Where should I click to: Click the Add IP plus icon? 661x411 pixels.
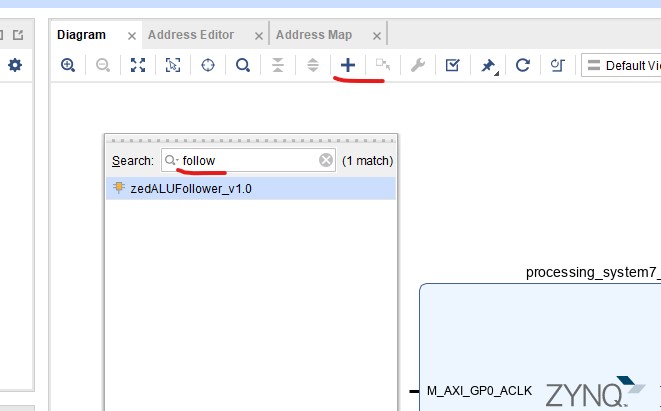tap(348, 65)
